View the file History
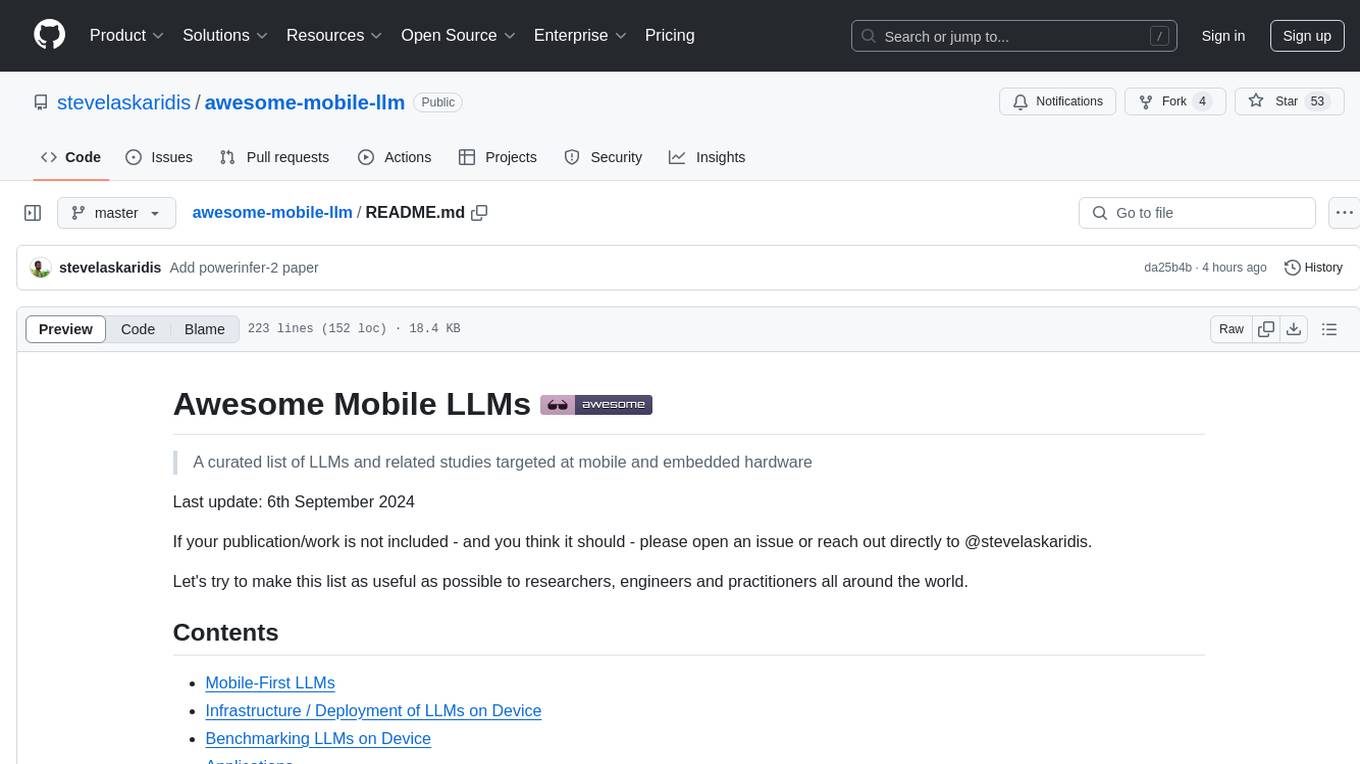The image size is (1360, 764). click(x=1313, y=268)
